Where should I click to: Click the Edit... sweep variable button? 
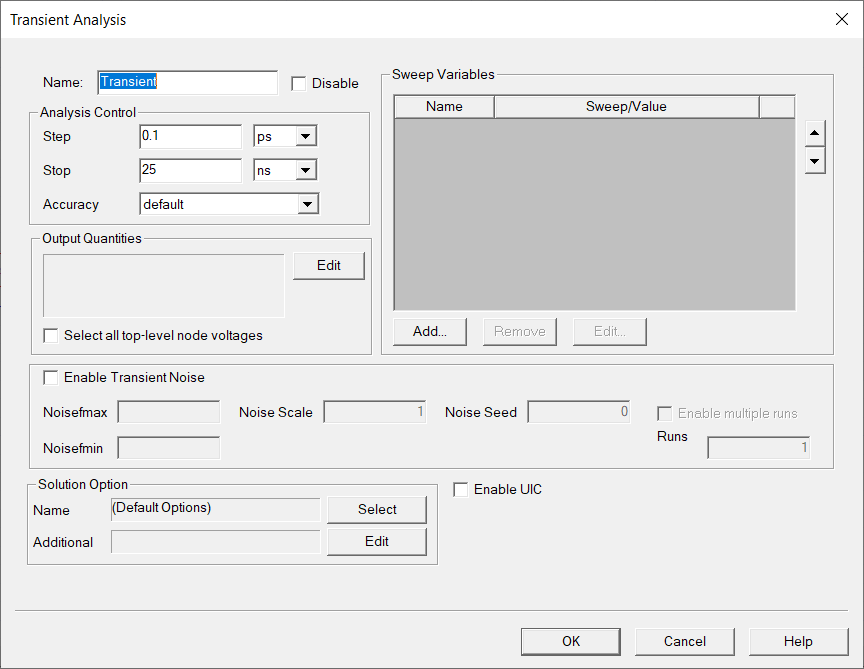609,331
